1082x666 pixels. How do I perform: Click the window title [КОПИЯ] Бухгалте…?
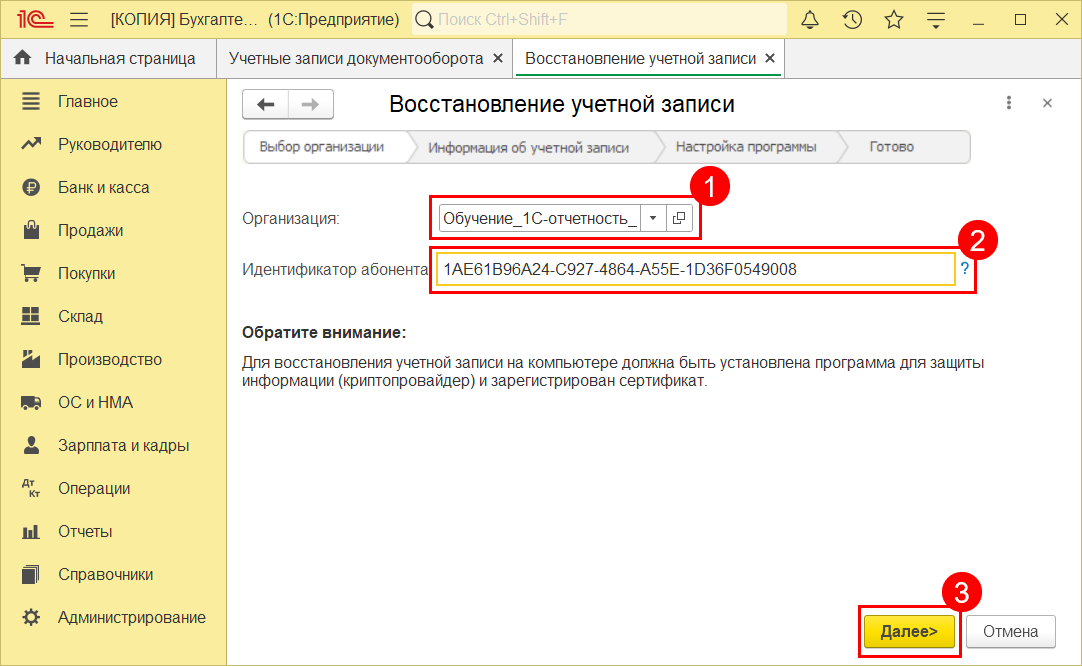183,19
